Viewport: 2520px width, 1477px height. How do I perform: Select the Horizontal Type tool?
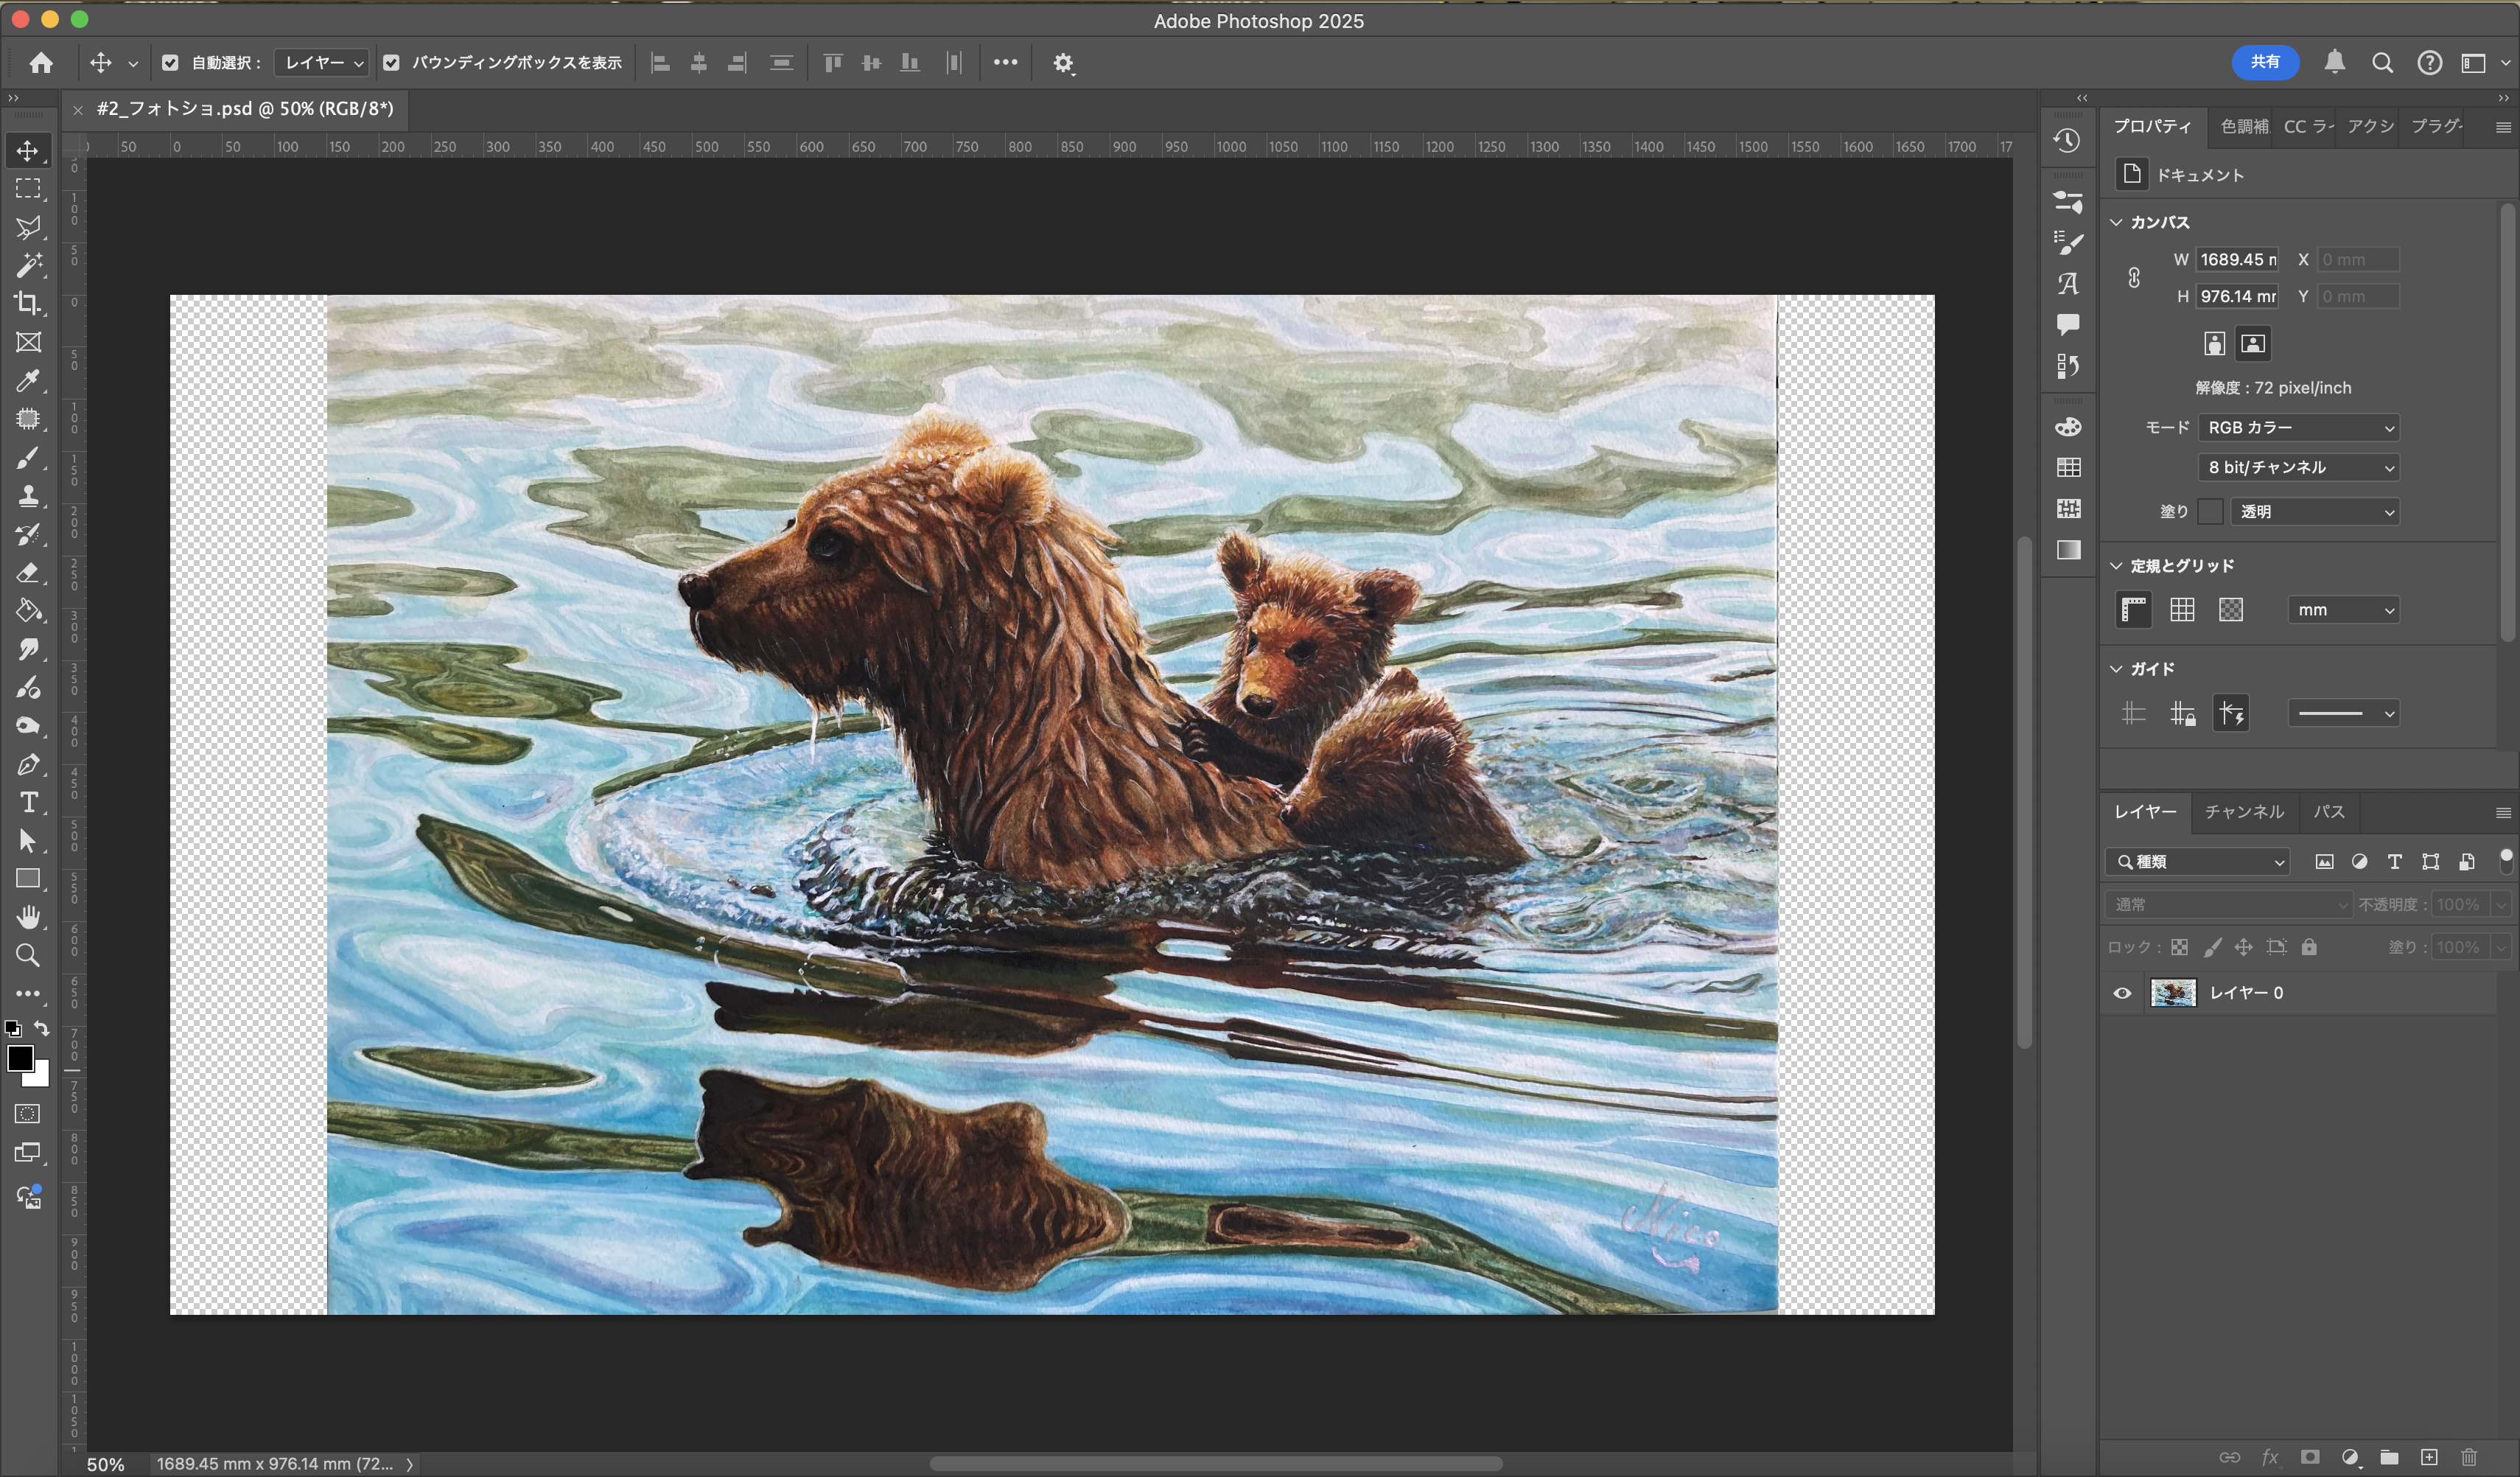tap(28, 803)
